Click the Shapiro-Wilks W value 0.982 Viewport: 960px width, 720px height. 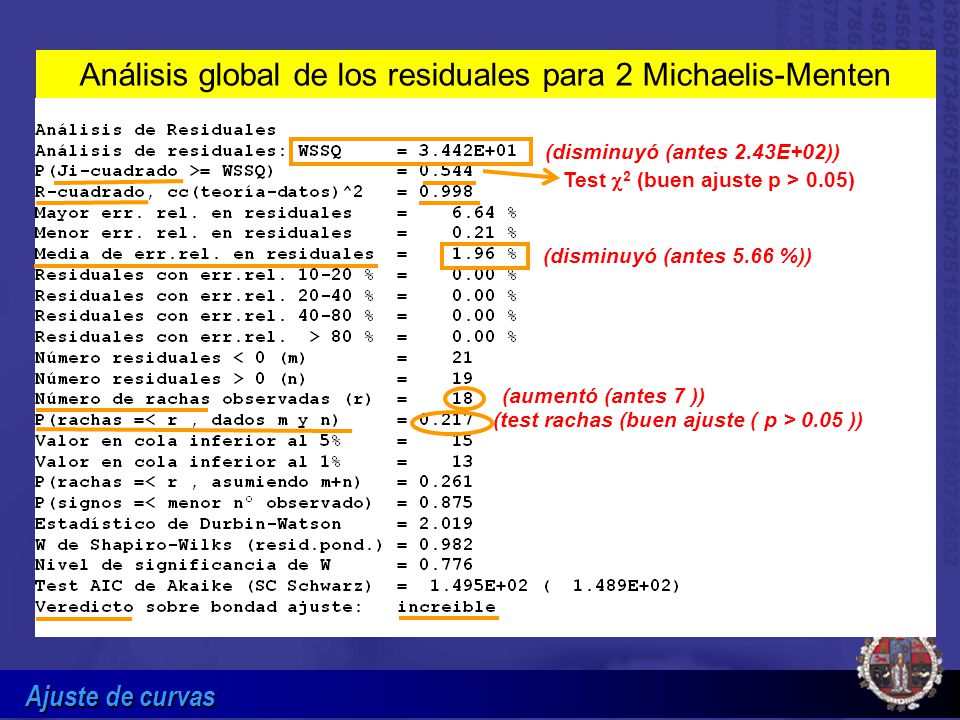446,545
